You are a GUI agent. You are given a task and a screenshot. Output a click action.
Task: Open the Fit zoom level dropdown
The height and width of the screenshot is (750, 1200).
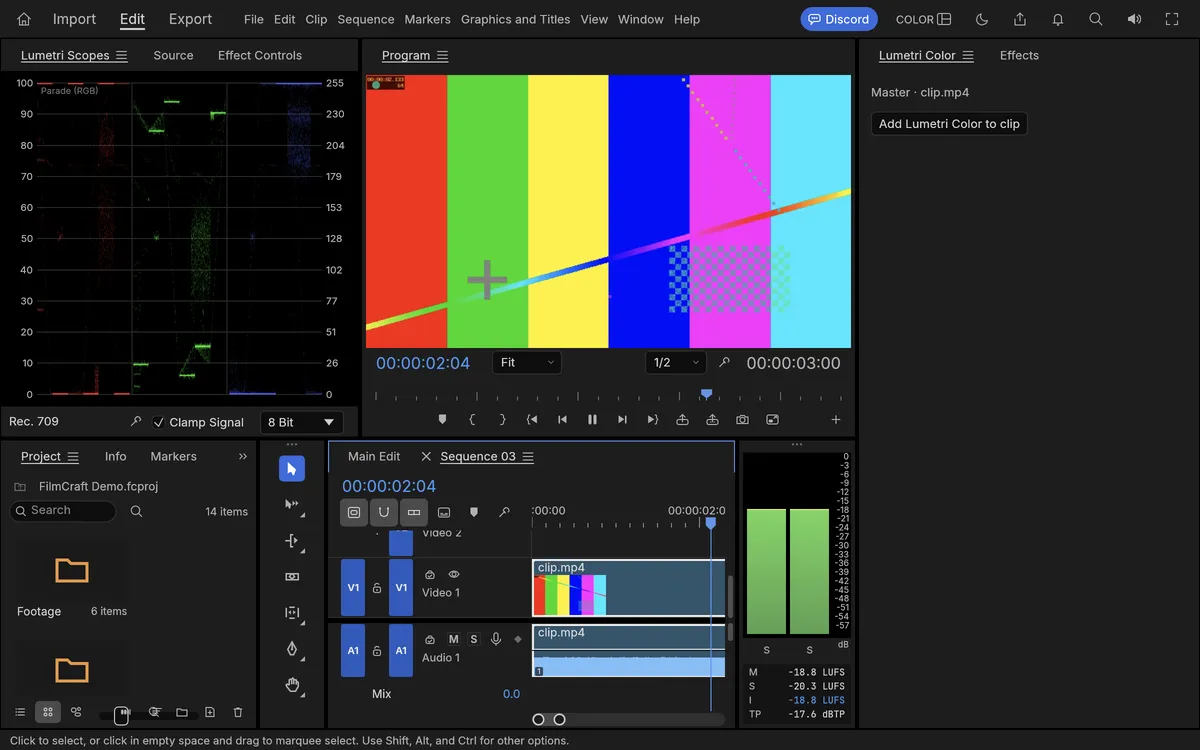coord(527,363)
